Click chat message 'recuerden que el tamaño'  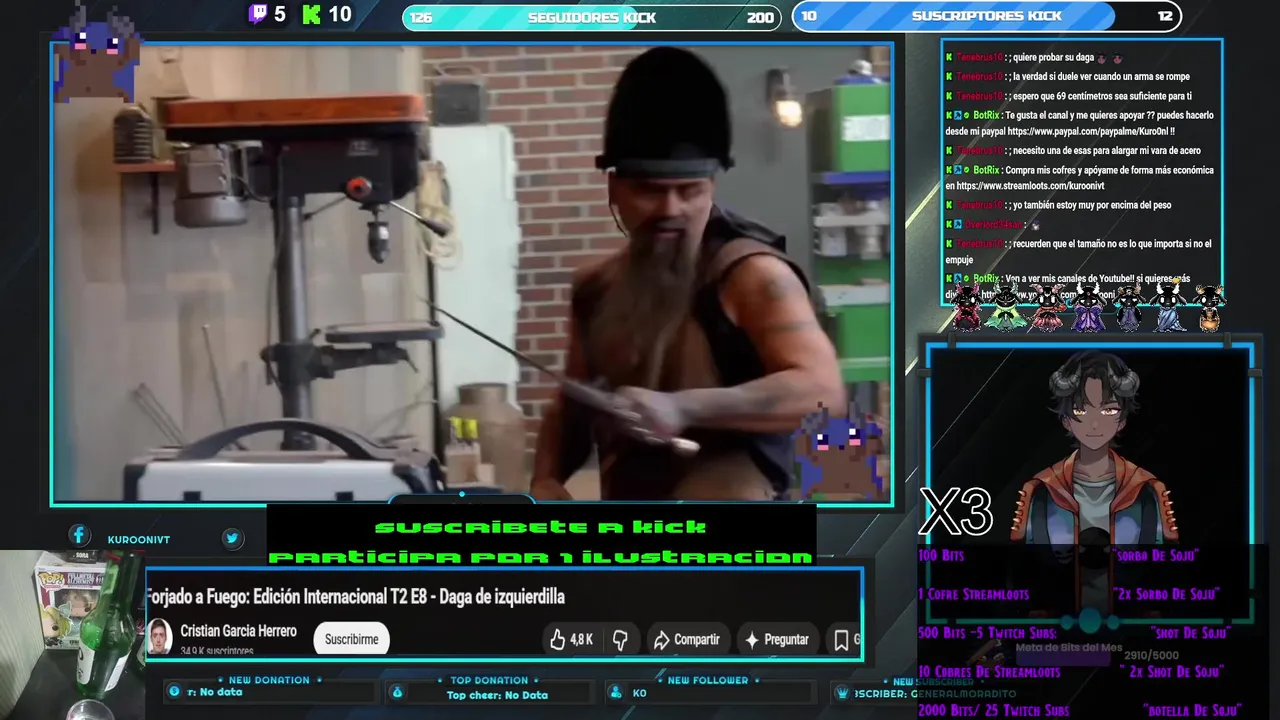click(1079, 251)
